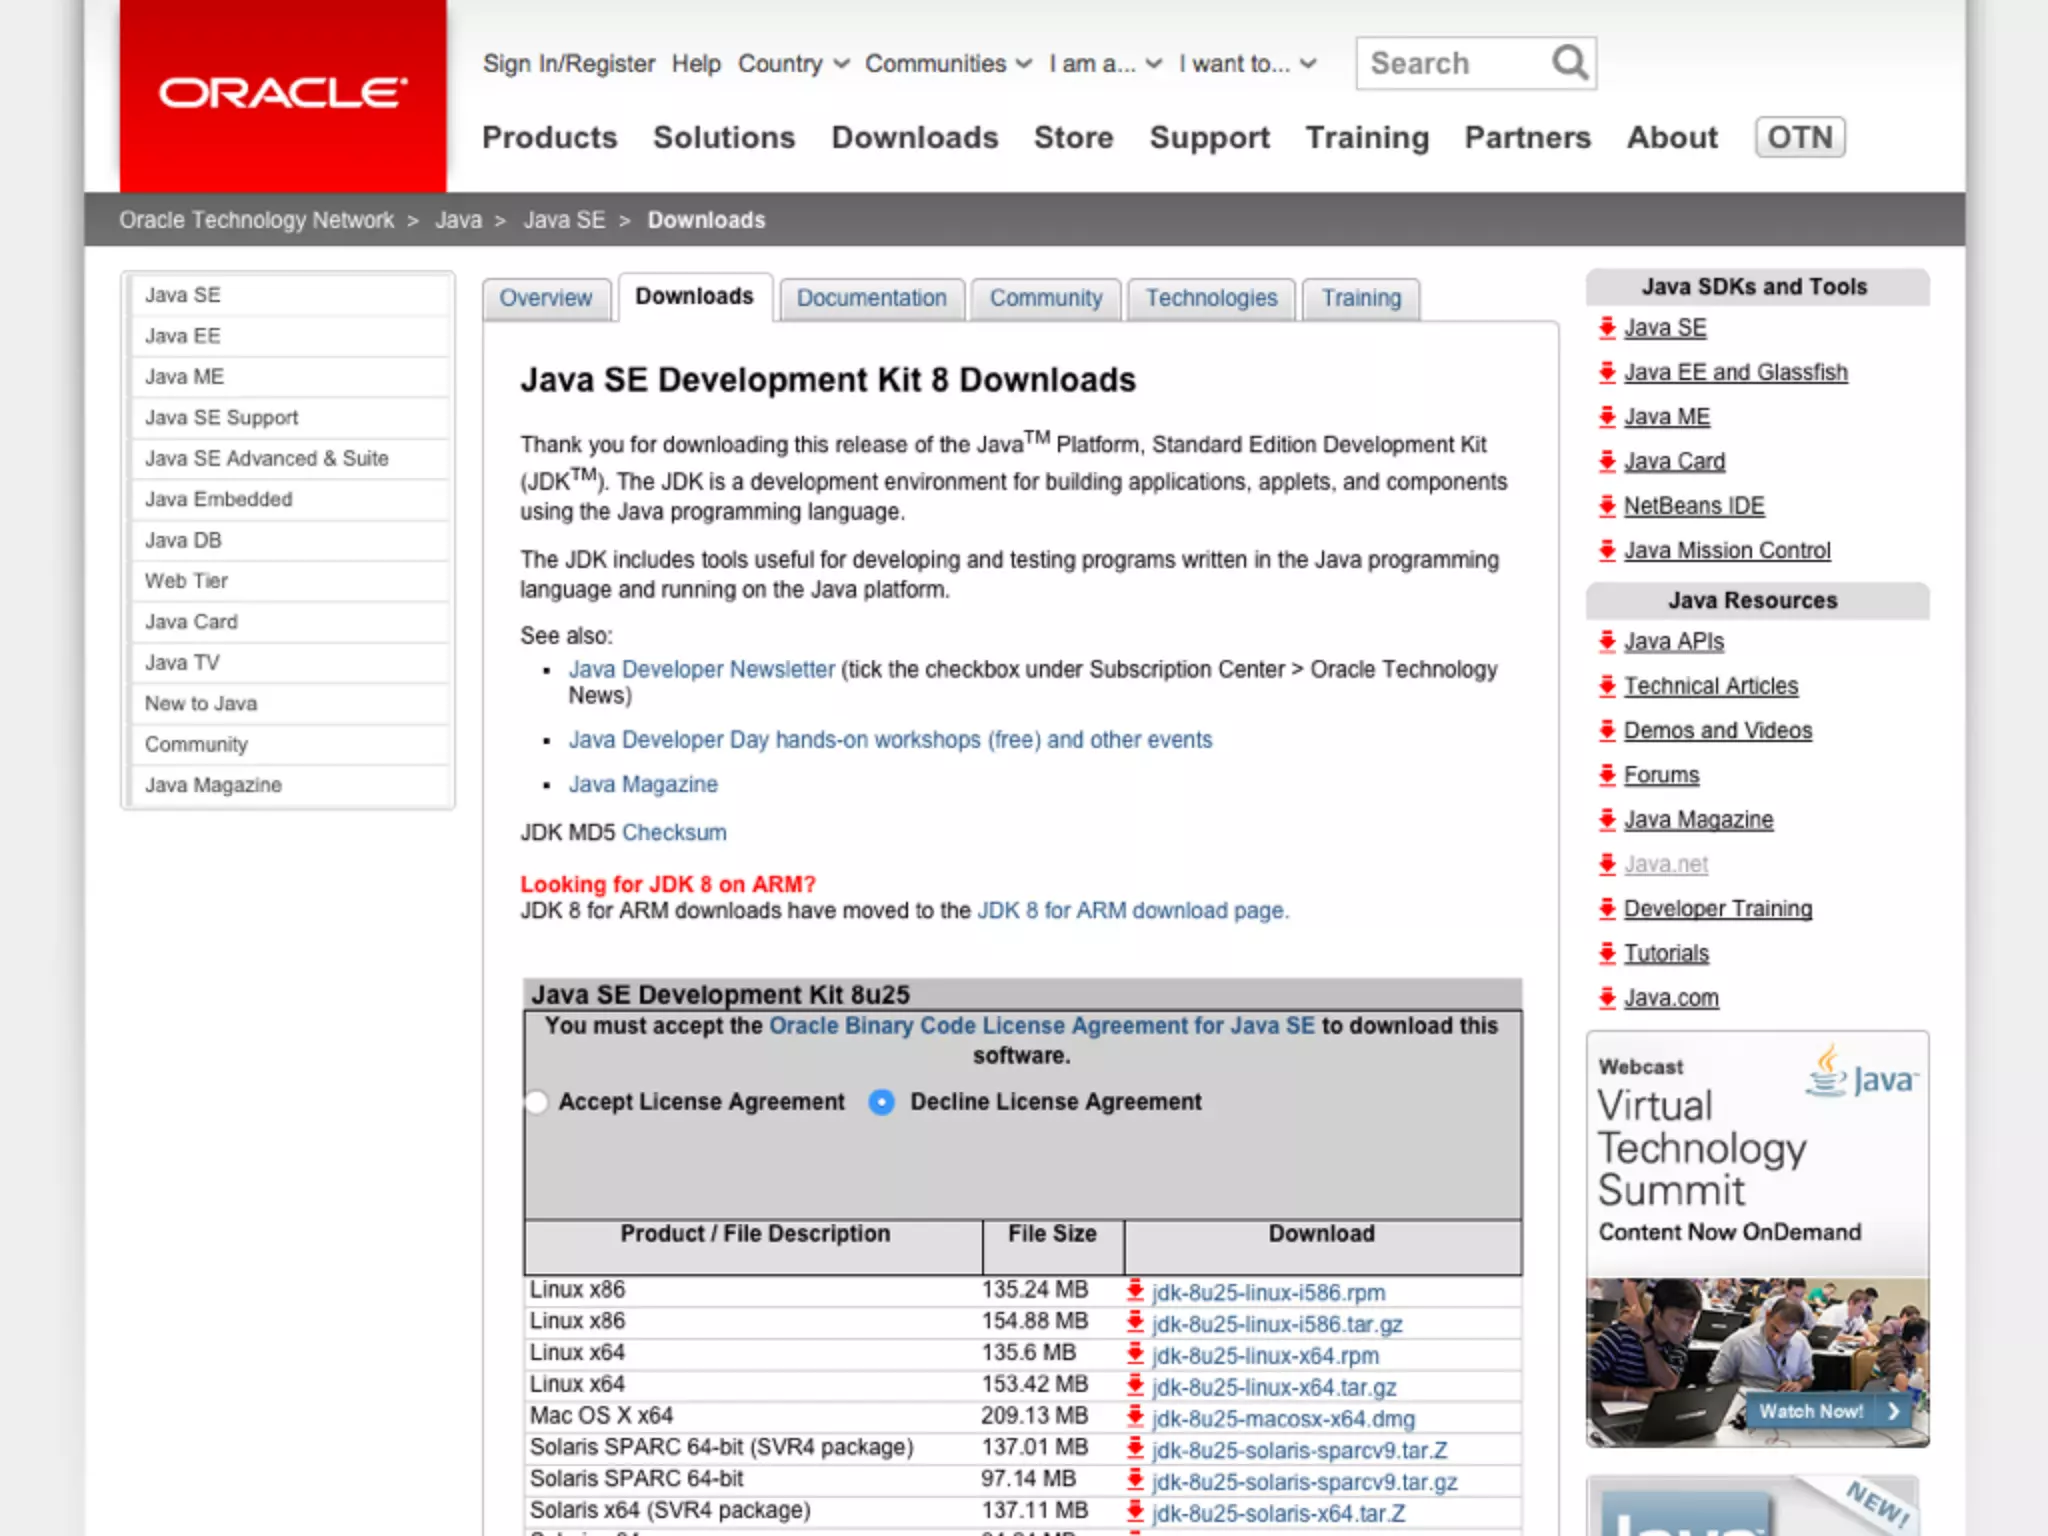Click red download icon next to NetBeans IDE
This screenshot has height=1536, width=2048.
pos(1607,506)
